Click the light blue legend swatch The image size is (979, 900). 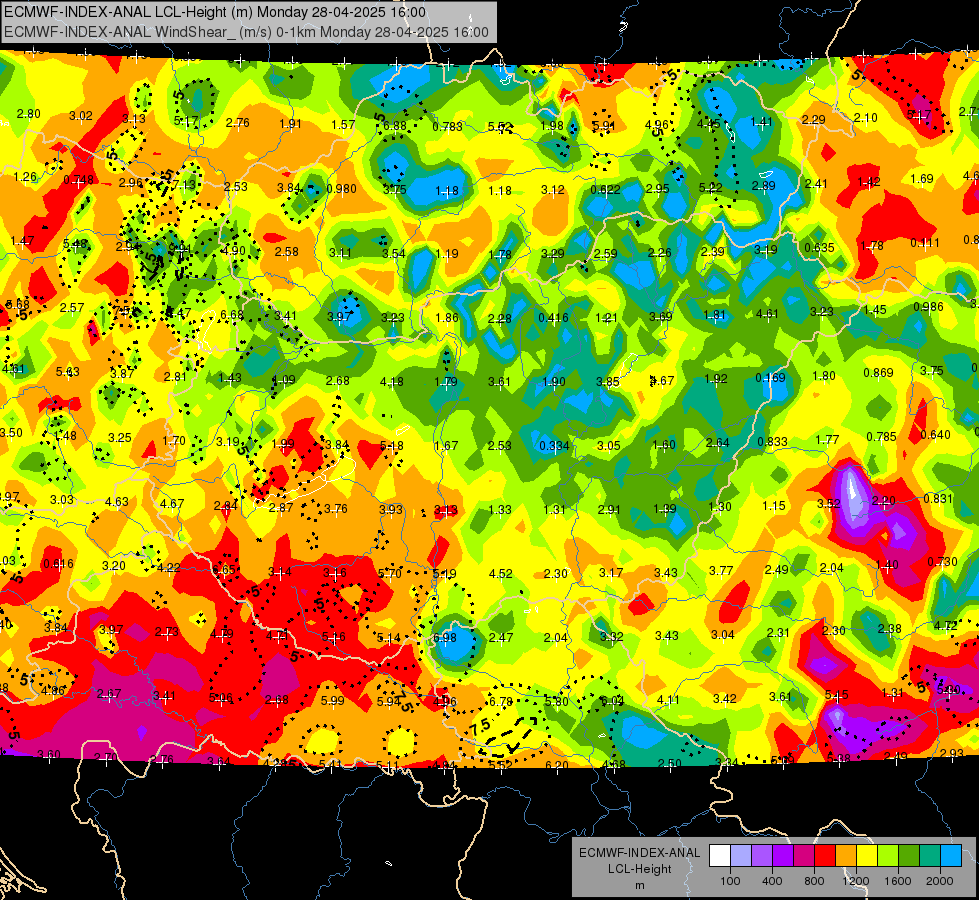click(x=952, y=856)
